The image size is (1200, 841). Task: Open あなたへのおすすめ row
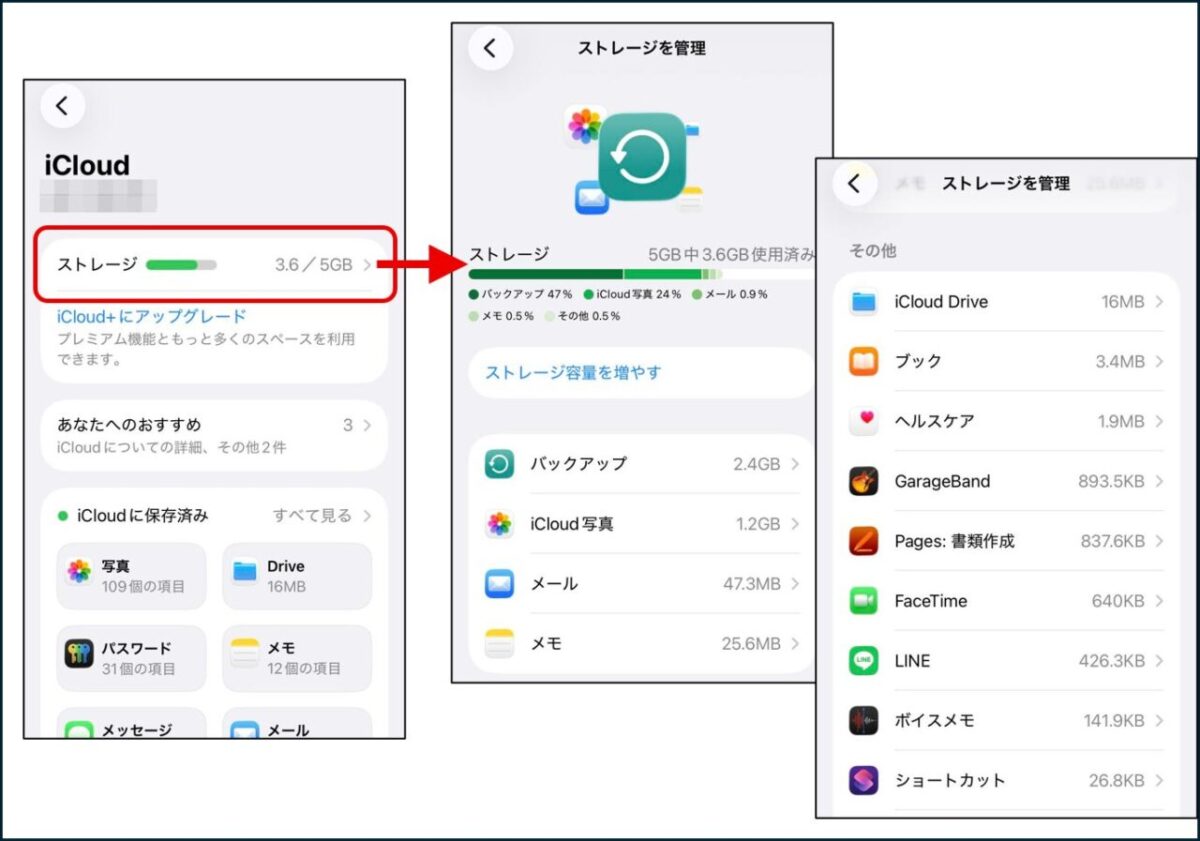pos(215,435)
